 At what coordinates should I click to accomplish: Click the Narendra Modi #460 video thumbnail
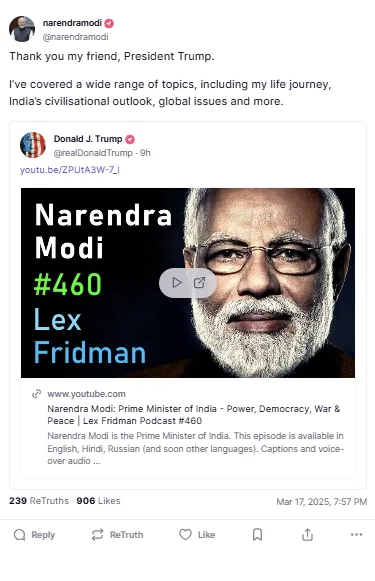(188, 283)
